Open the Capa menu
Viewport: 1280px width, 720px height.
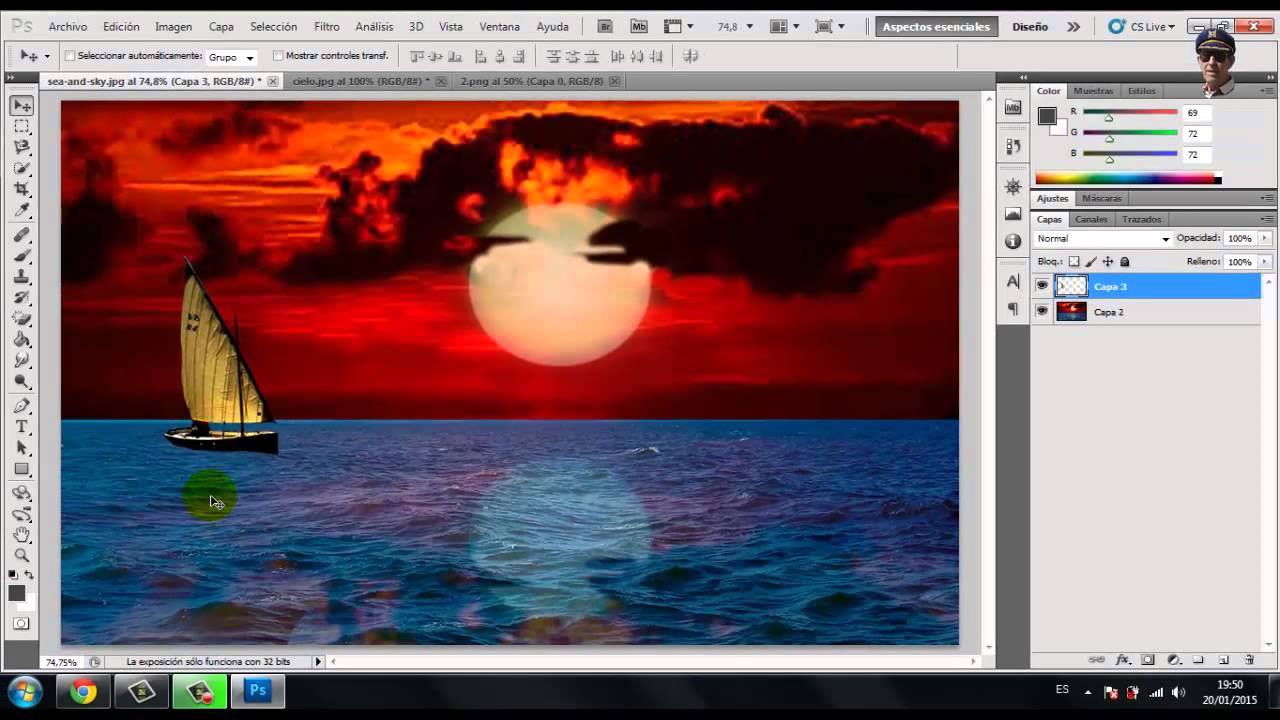[221, 27]
